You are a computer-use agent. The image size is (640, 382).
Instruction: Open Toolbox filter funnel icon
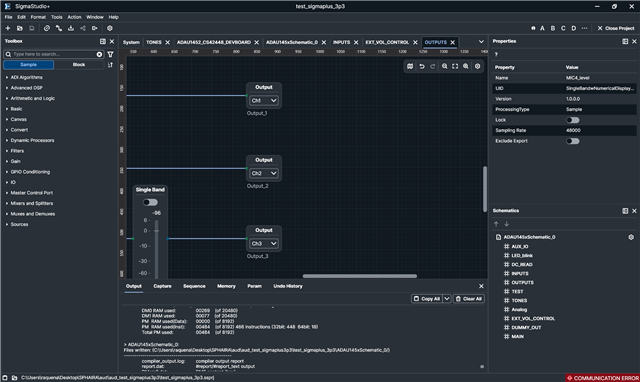pos(110,54)
